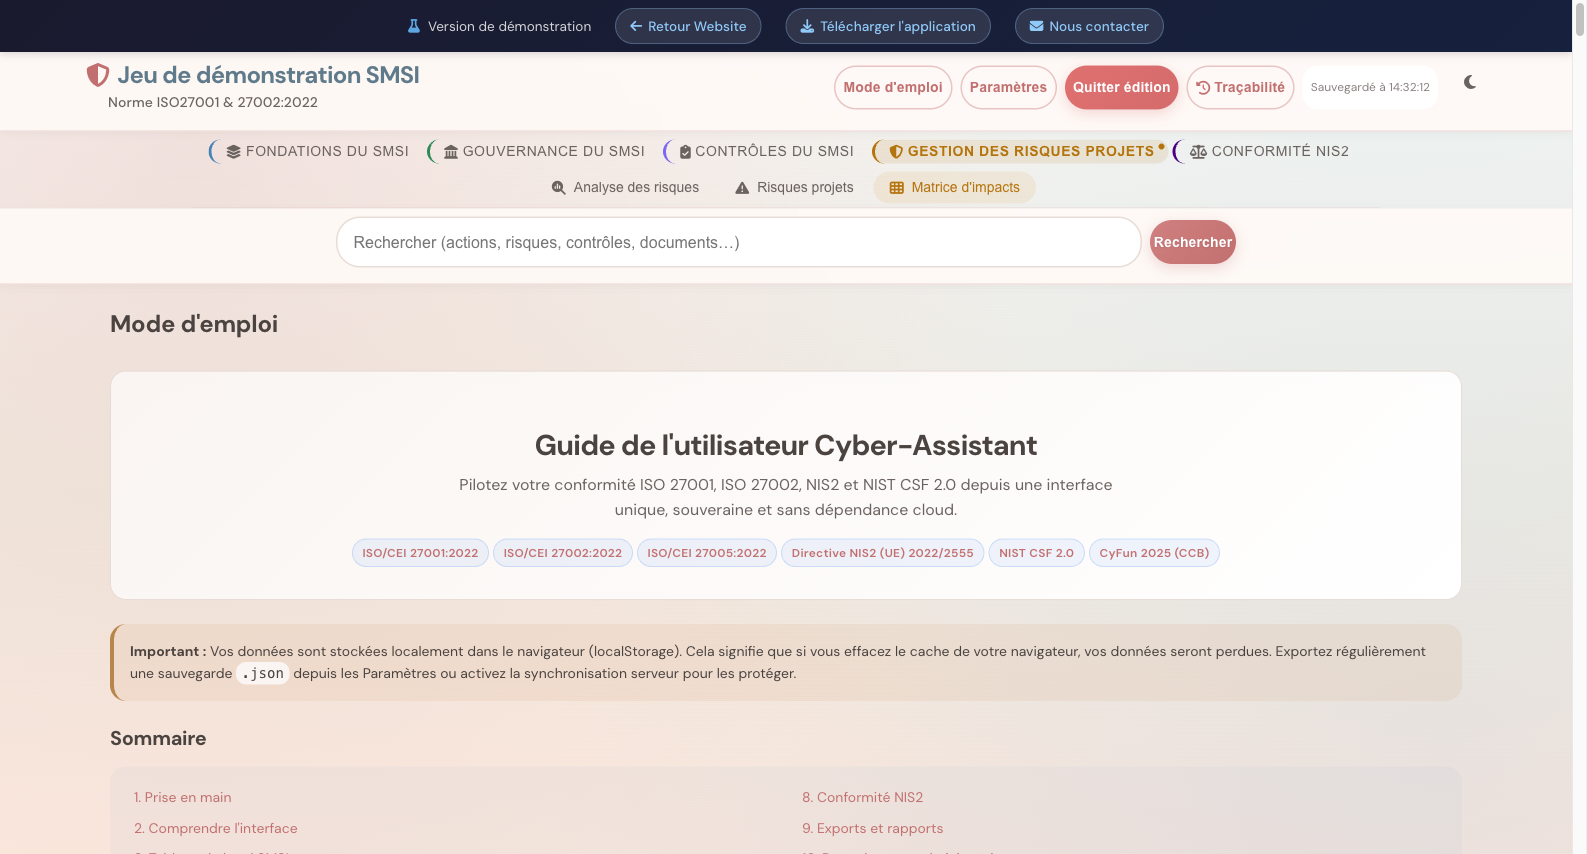The height and width of the screenshot is (854, 1587).
Task: Click the NIST CSF 2.0 badge
Action: pyautogui.click(x=1037, y=553)
